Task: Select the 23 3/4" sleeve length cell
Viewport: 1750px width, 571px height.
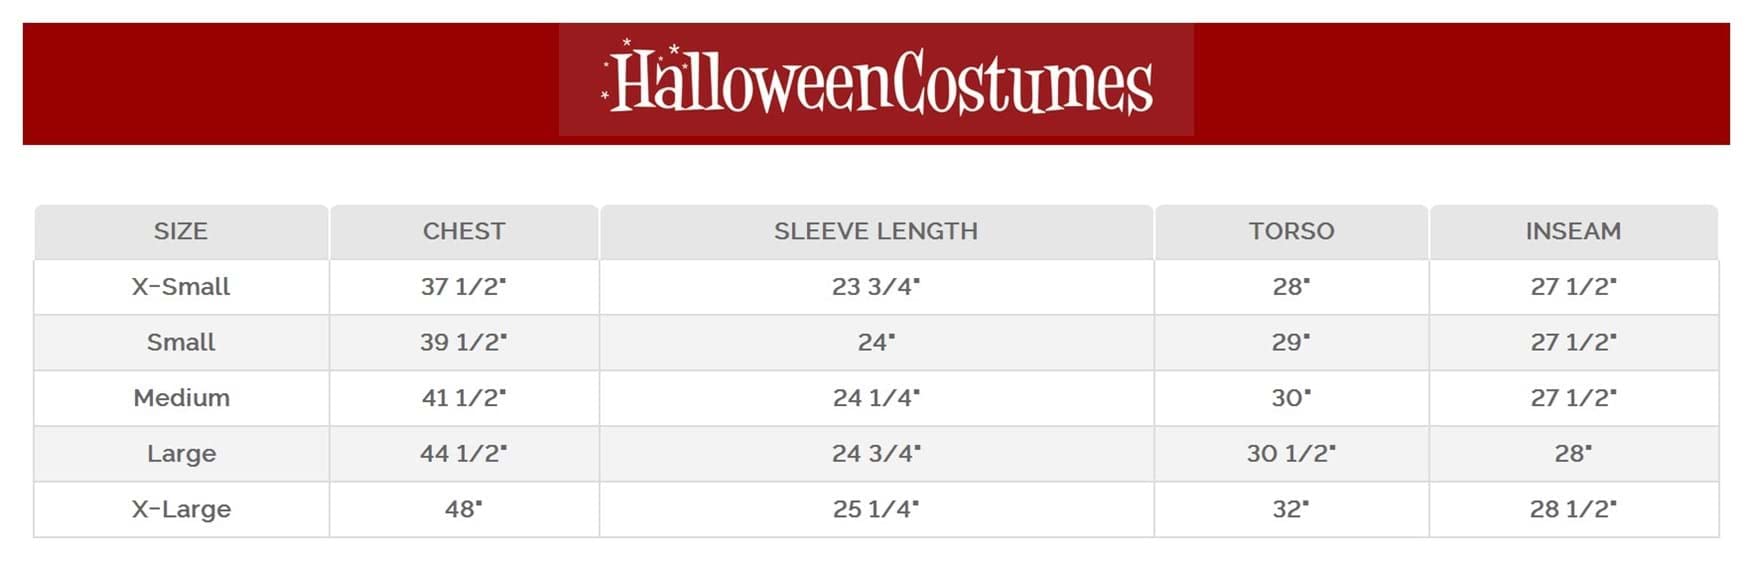Action: point(876,287)
